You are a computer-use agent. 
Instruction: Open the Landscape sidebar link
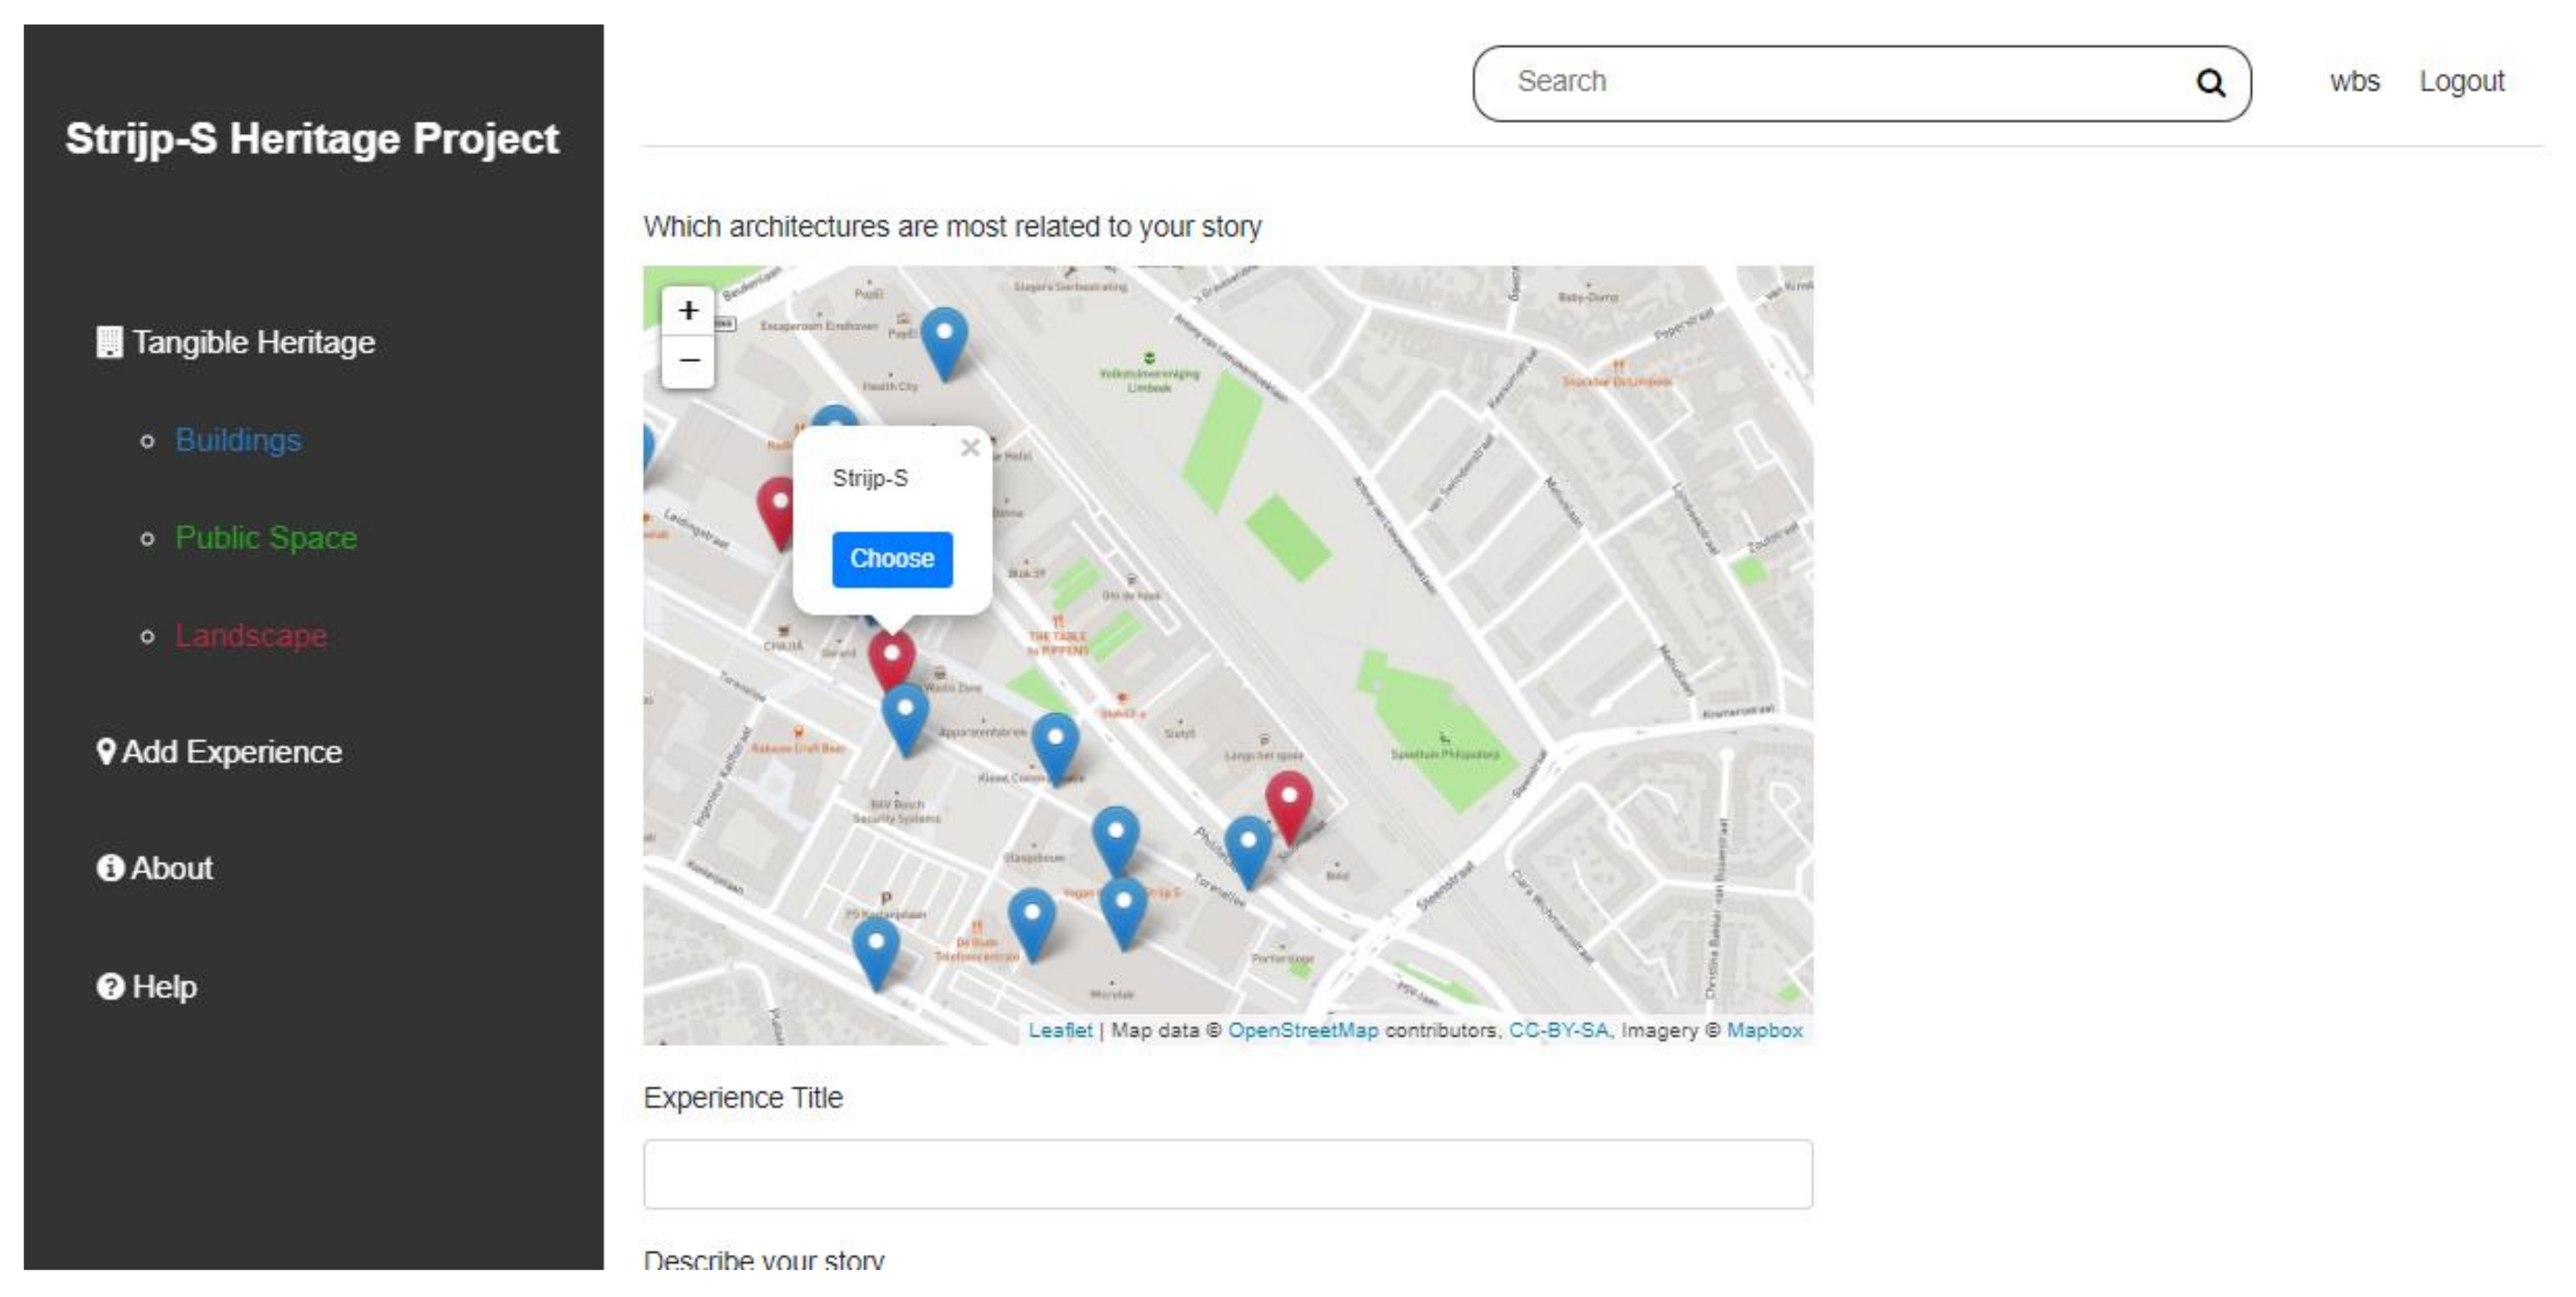[x=251, y=636]
